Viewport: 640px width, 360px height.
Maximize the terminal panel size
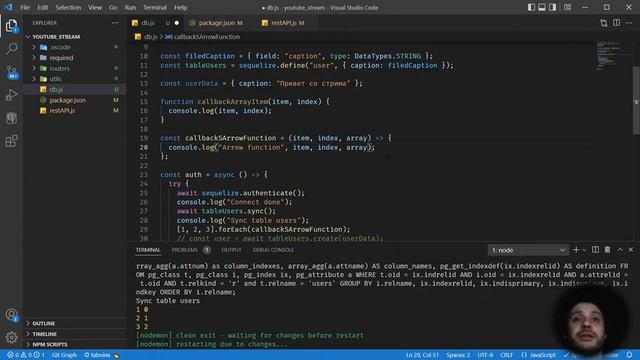point(620,250)
